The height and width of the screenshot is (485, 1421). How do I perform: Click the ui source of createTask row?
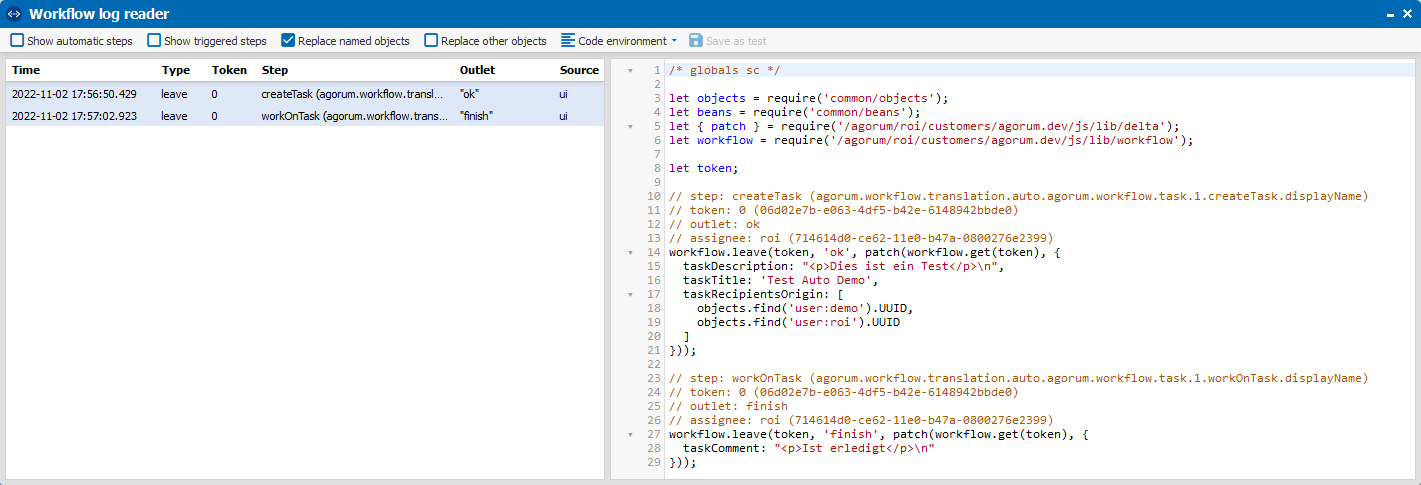(x=564, y=94)
